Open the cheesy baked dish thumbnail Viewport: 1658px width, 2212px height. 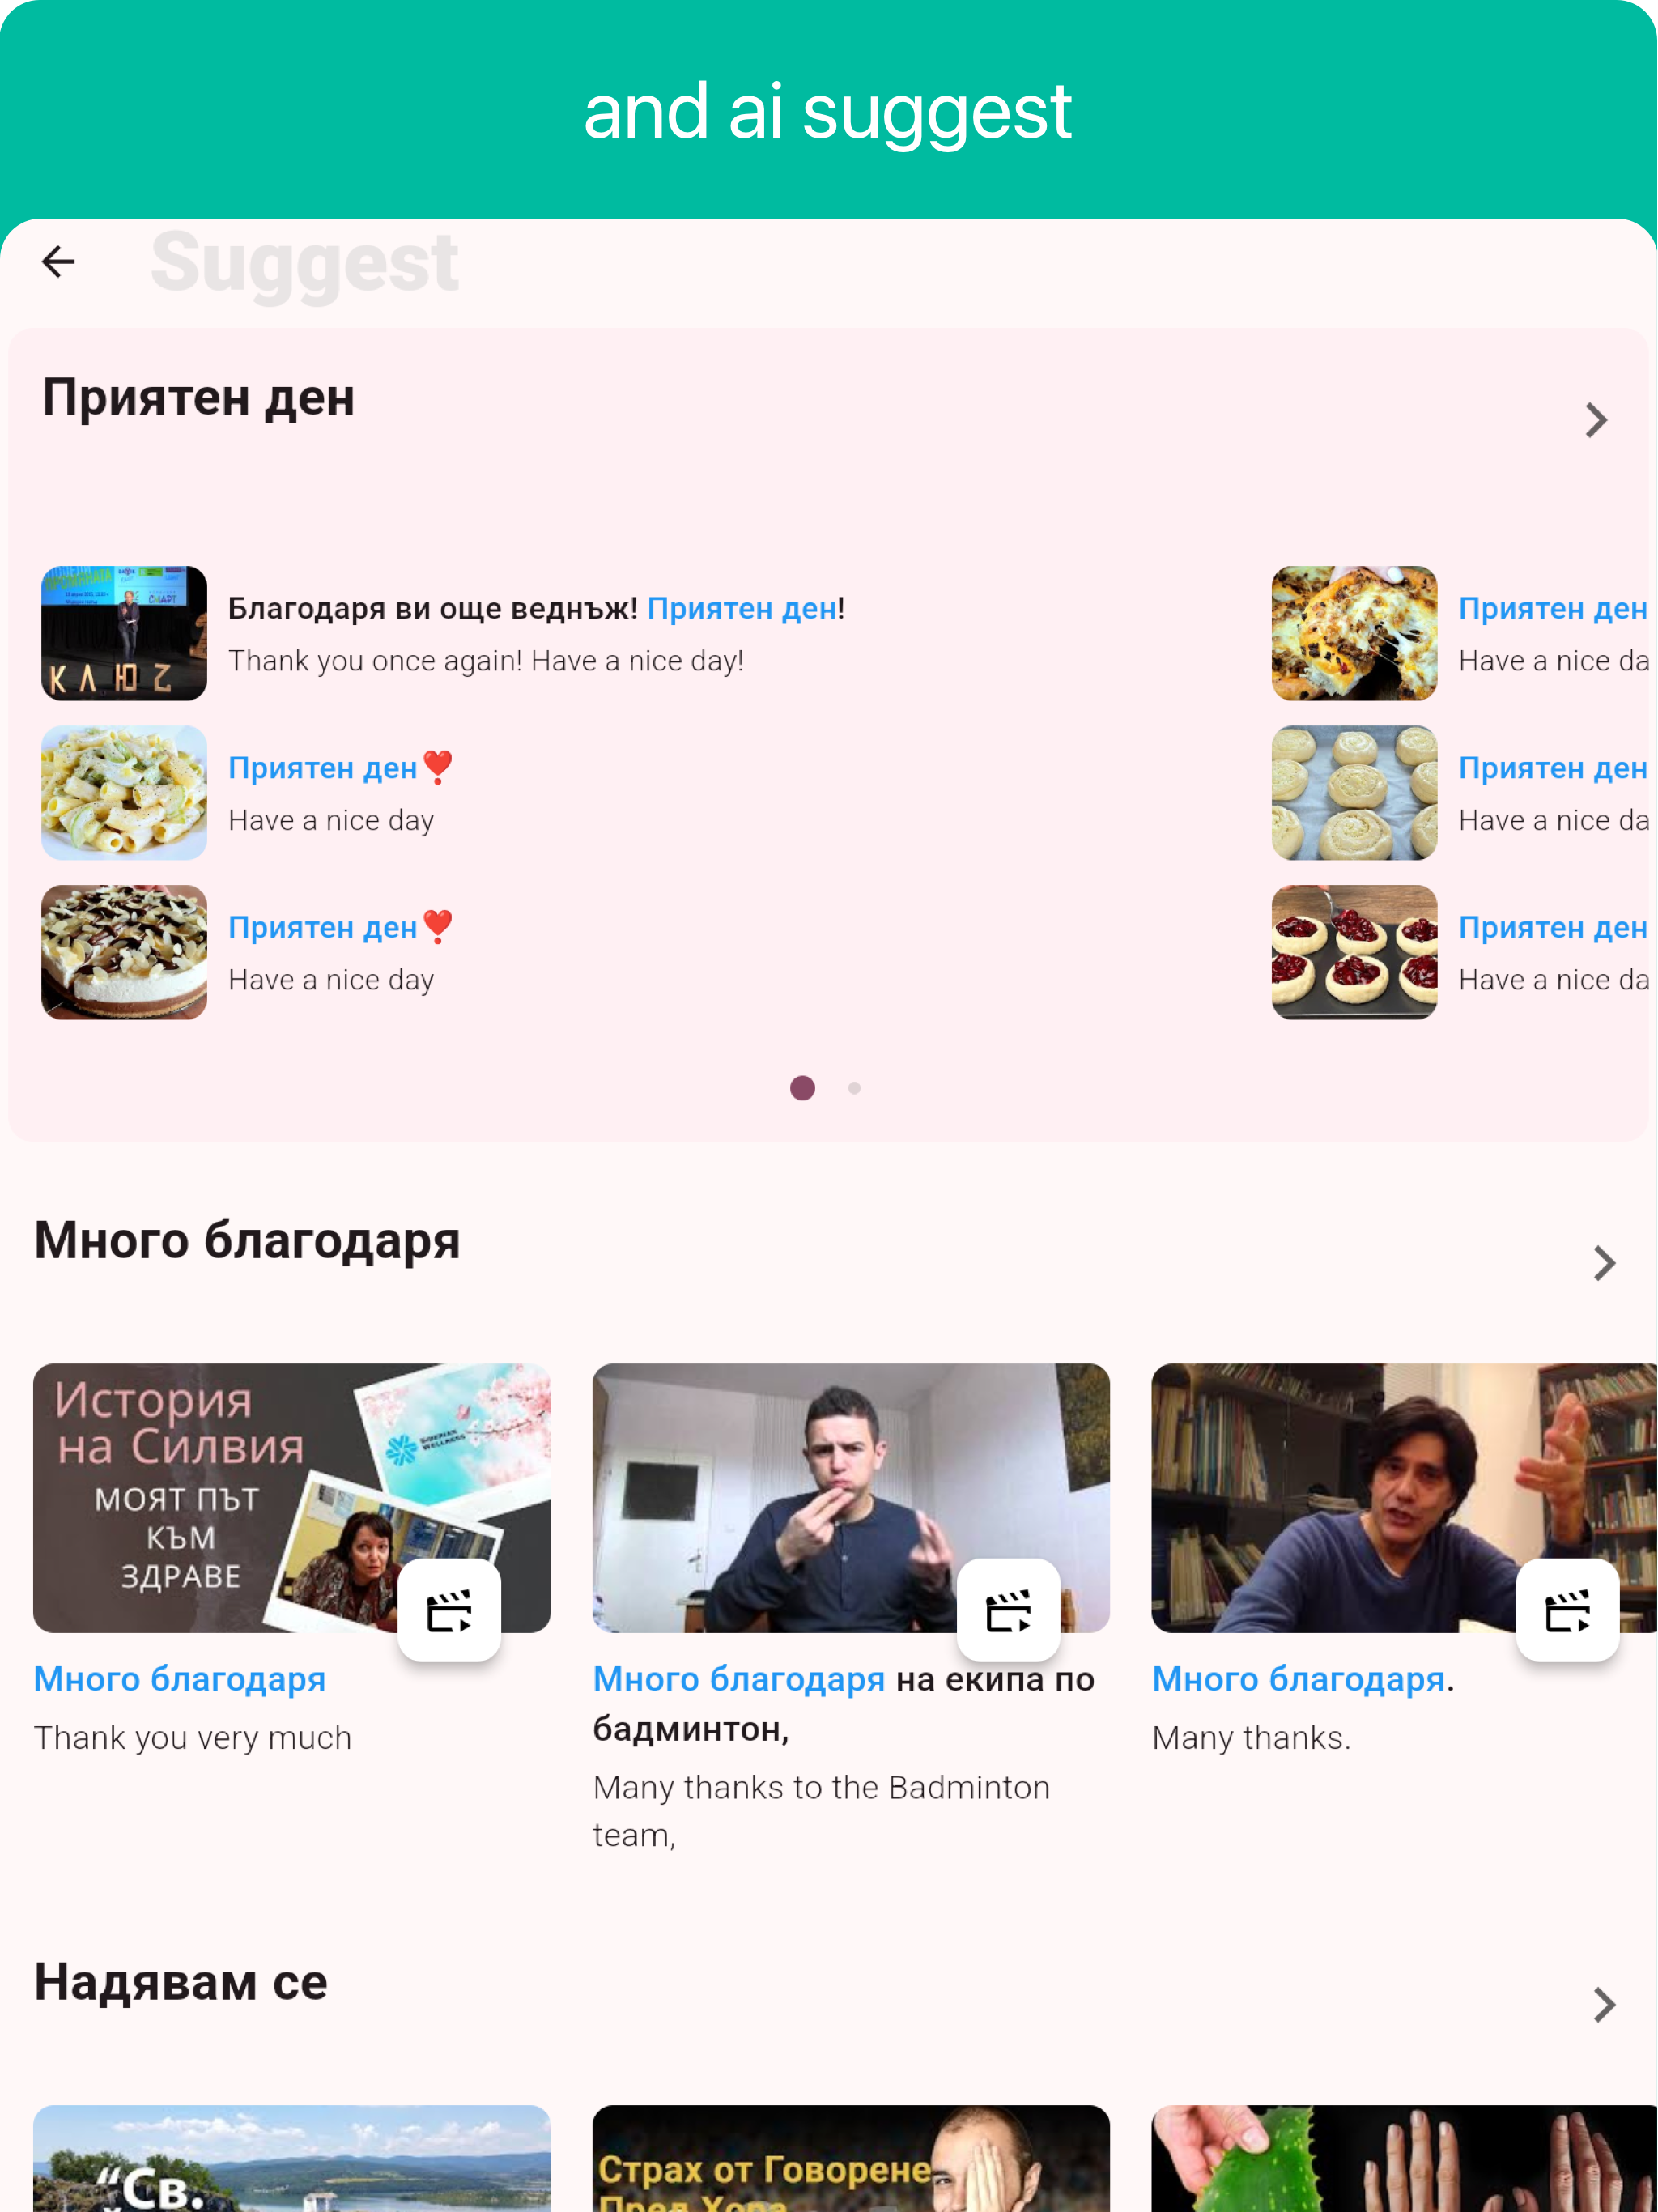coord(1354,633)
